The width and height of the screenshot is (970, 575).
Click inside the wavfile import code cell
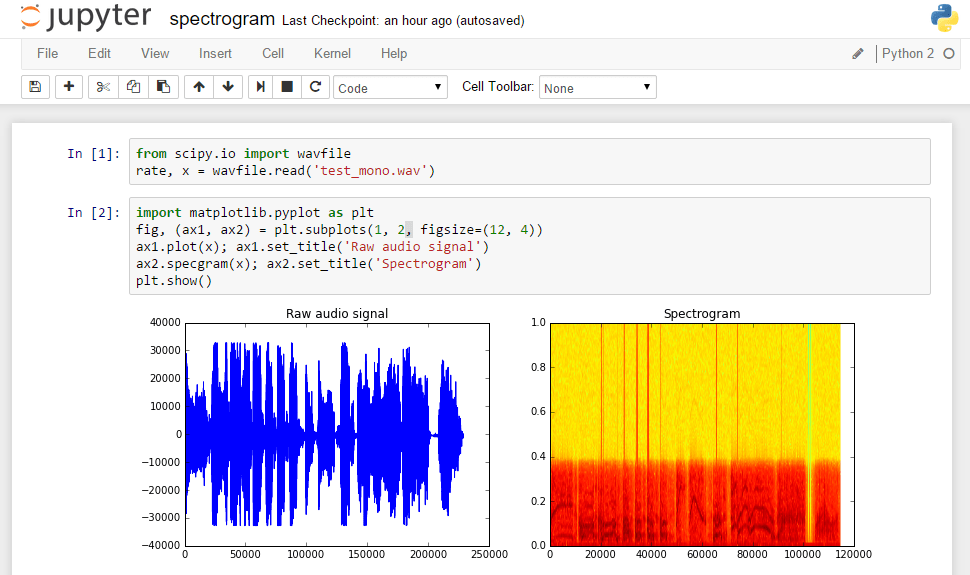click(530, 162)
